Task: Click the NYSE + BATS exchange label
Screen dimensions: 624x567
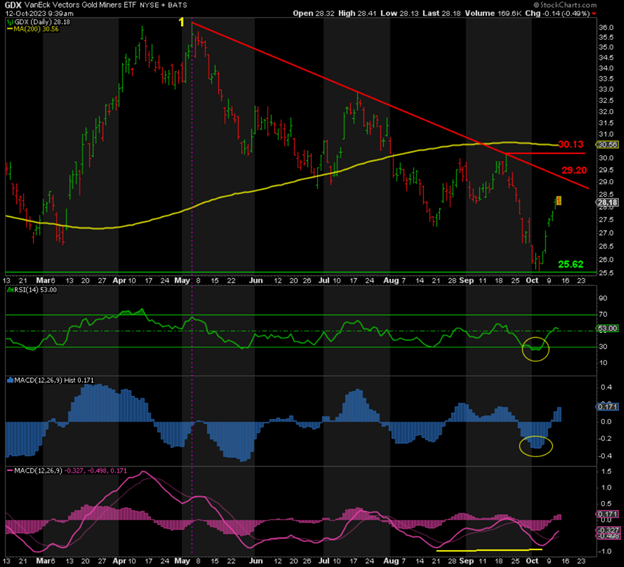Action: [163, 5]
